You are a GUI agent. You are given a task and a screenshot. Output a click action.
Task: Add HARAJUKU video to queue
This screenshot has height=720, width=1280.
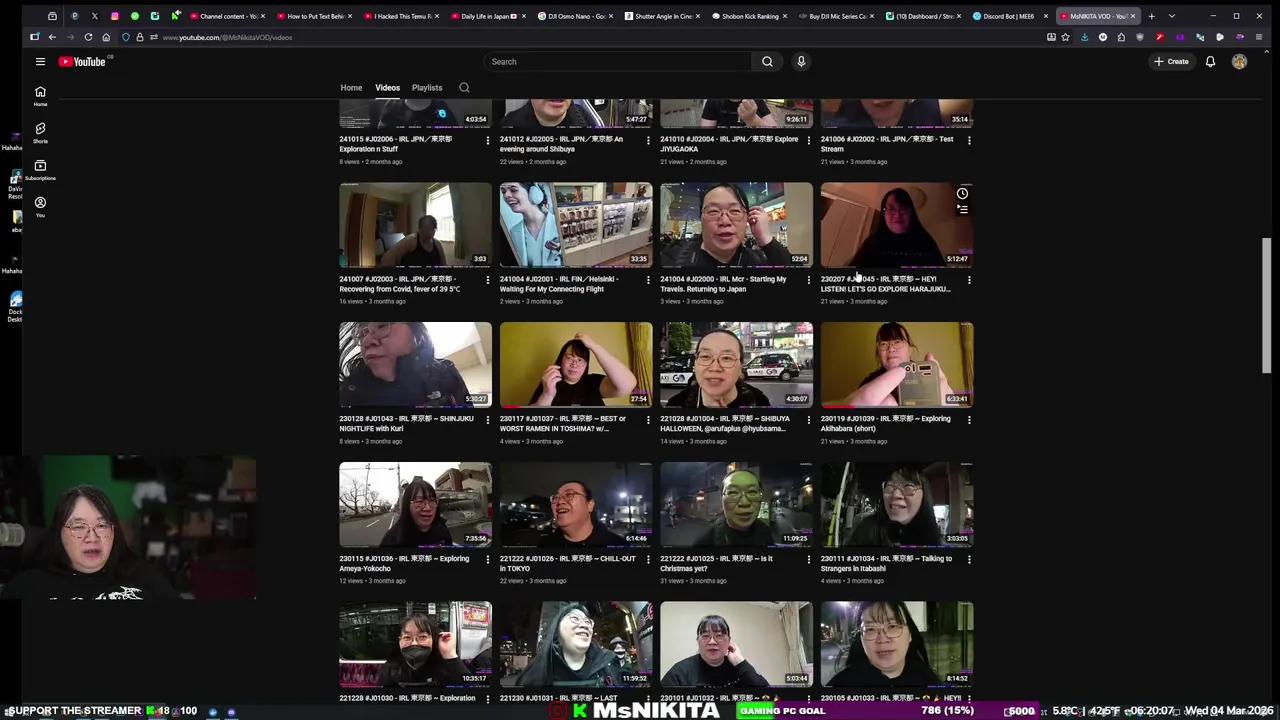pos(962,209)
